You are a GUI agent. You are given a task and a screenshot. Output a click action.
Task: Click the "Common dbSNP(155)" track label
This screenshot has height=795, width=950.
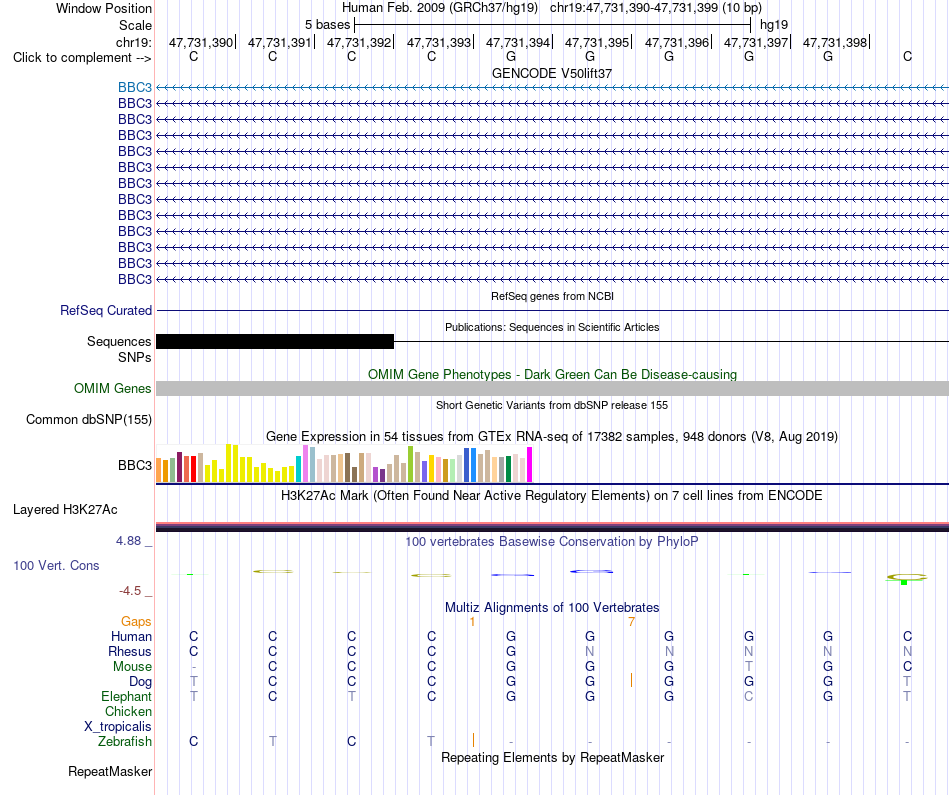pyautogui.click(x=89, y=419)
